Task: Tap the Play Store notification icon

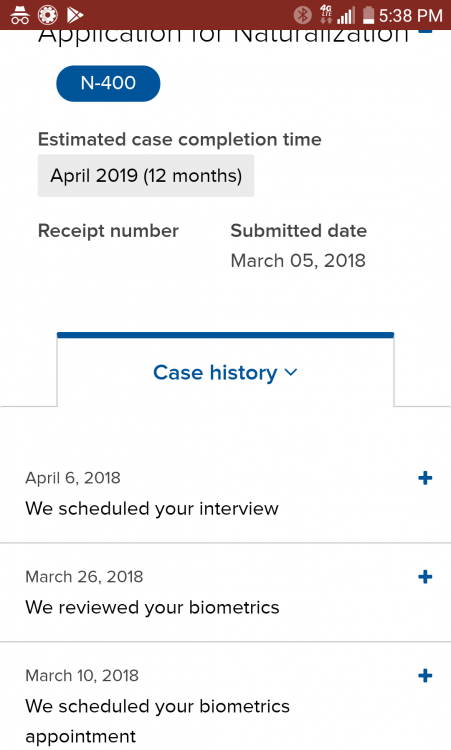Action: (75, 15)
